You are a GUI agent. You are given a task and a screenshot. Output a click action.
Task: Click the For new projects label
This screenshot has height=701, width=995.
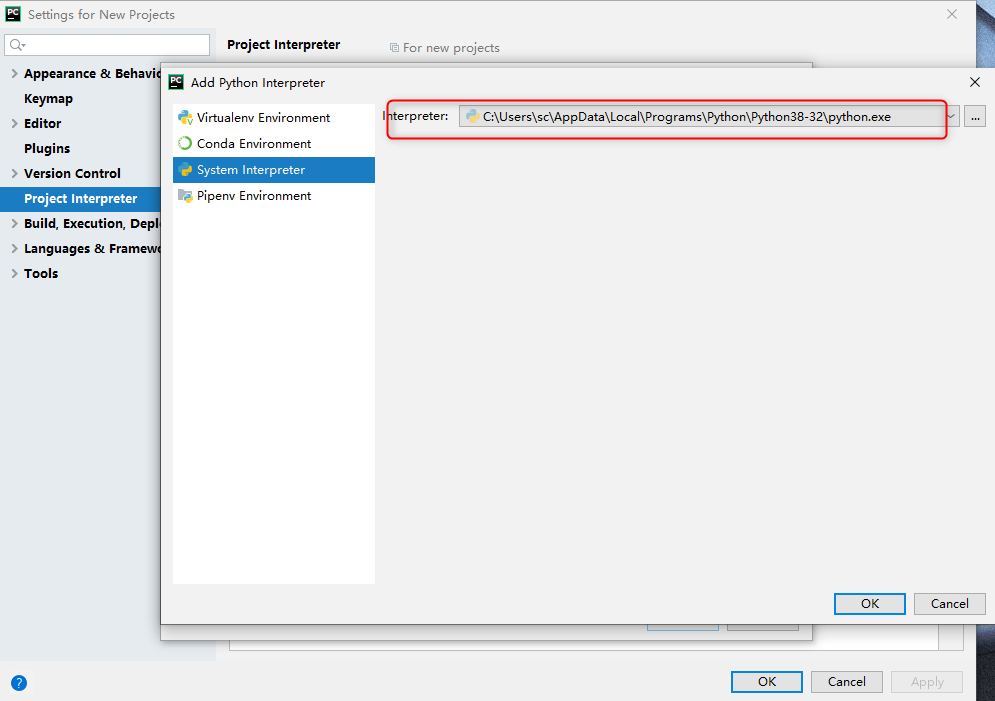(x=451, y=48)
